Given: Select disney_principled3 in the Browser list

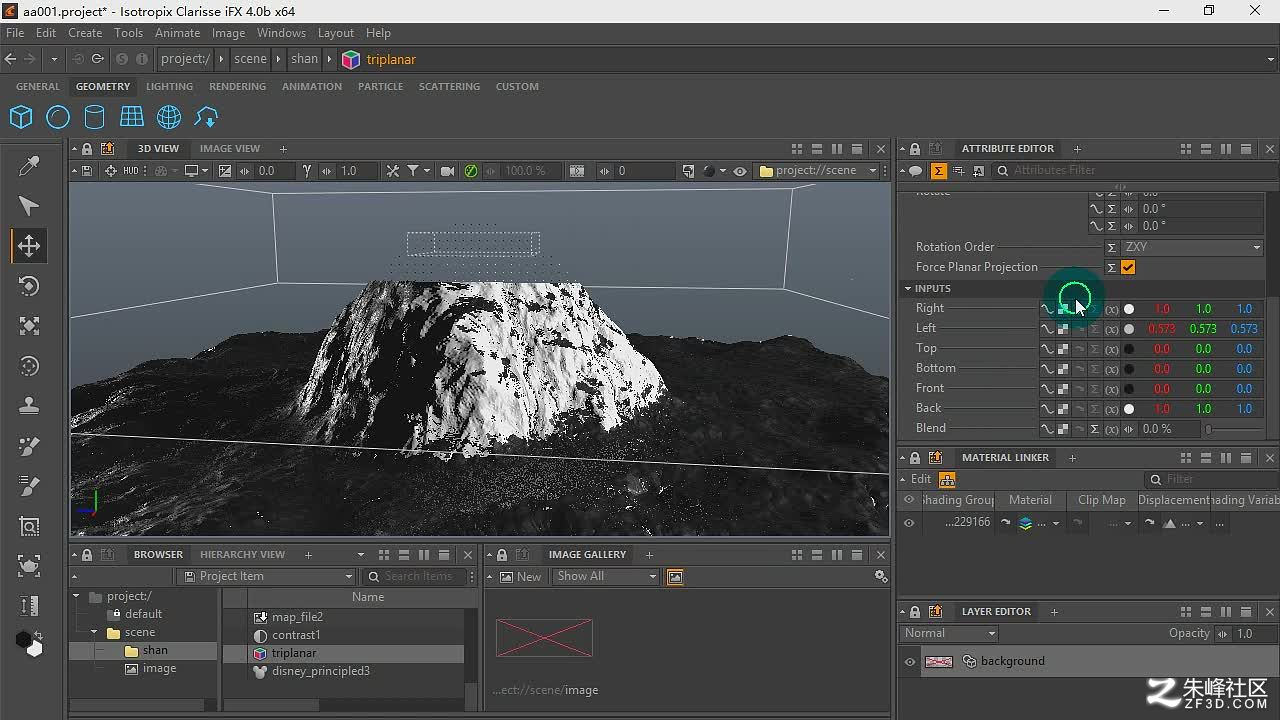Looking at the screenshot, I should [320, 671].
